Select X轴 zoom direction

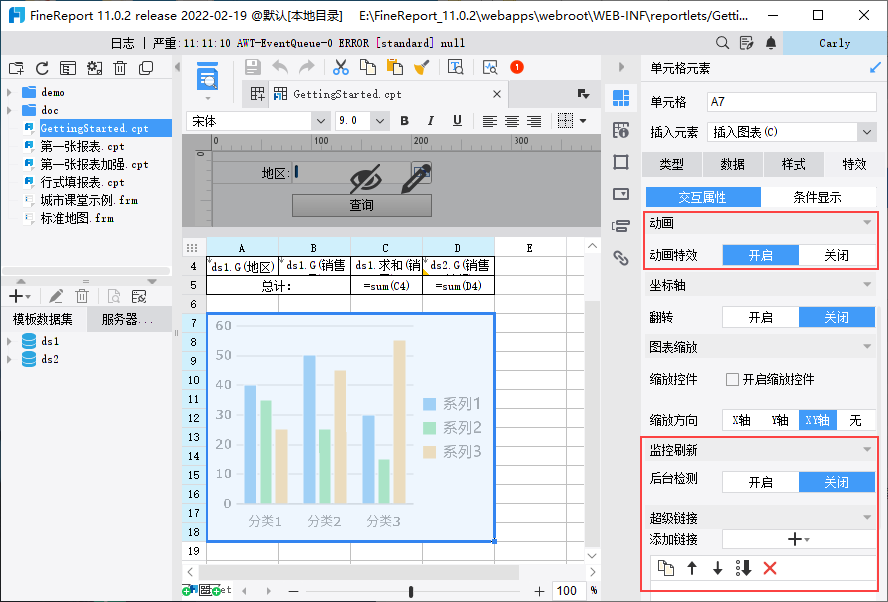[741, 420]
